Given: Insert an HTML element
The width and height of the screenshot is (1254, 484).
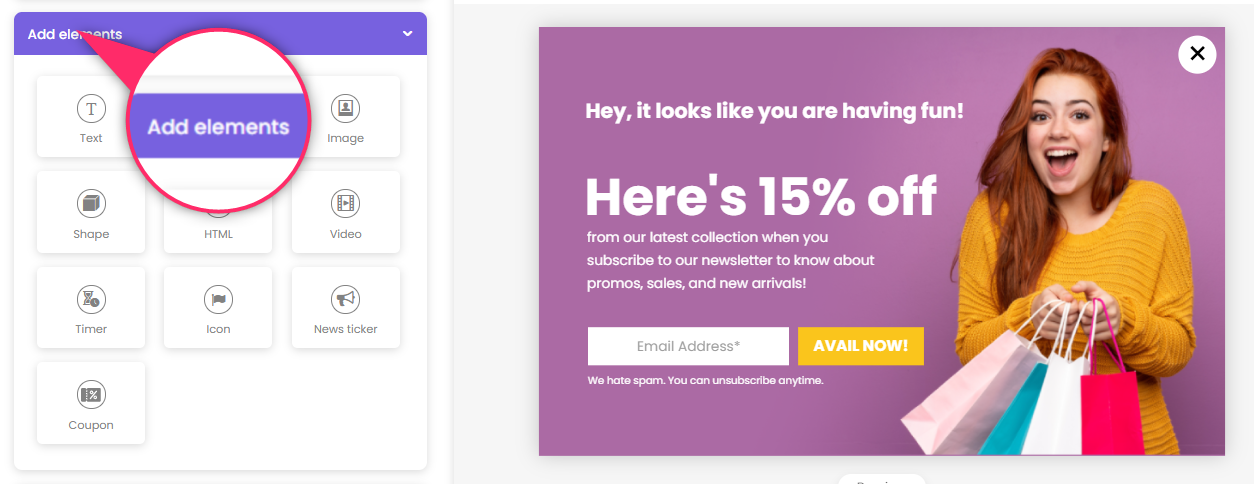Looking at the screenshot, I should 218,226.
